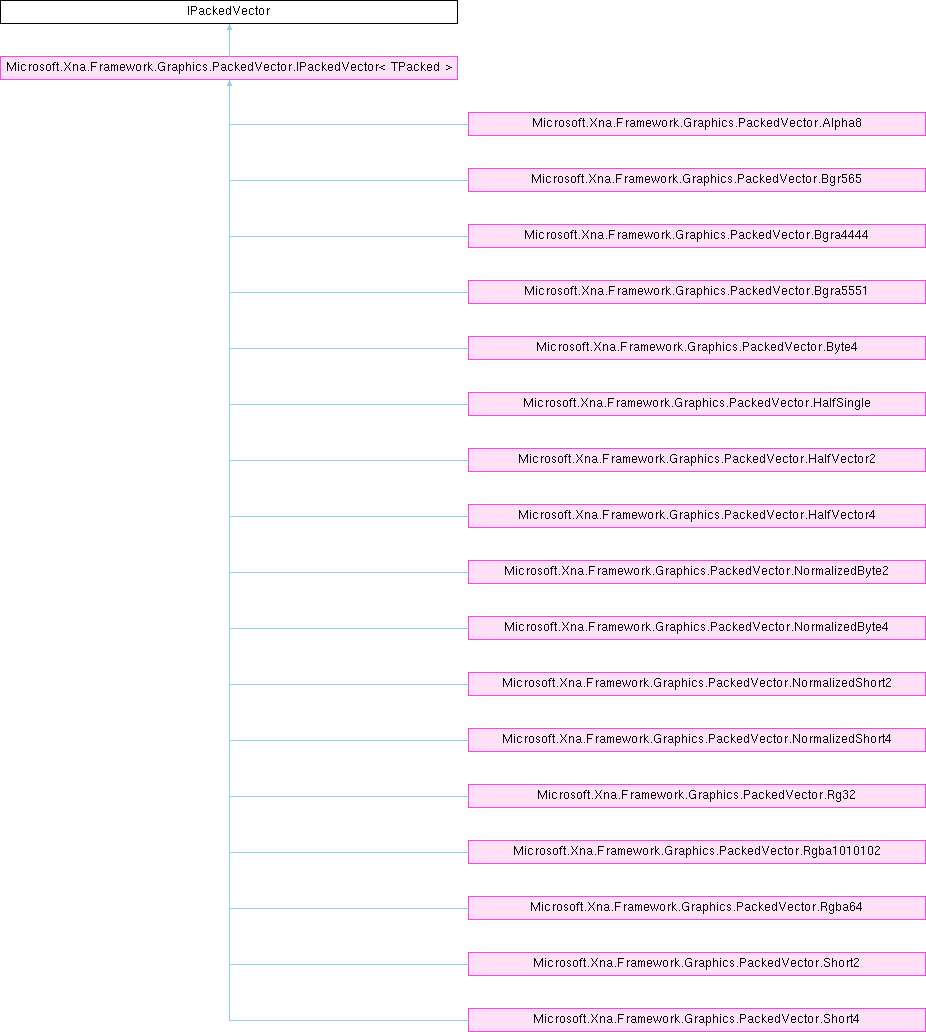The width and height of the screenshot is (926, 1032).
Task: Open the IPackedVector< TPacked > interface node
Action: (x=229, y=68)
